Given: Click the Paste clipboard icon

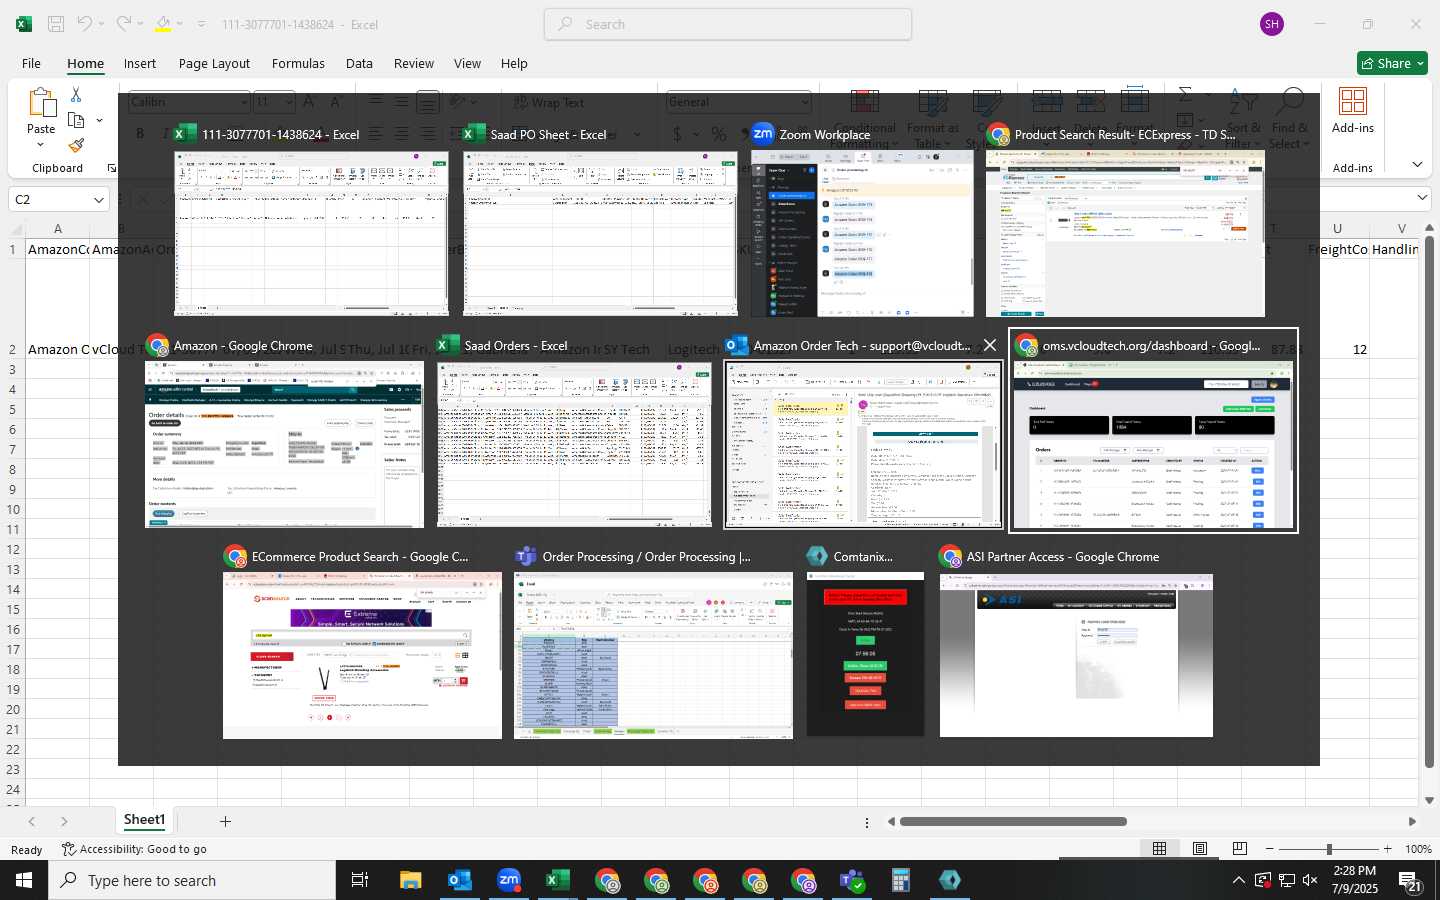Looking at the screenshot, I should coord(41,102).
